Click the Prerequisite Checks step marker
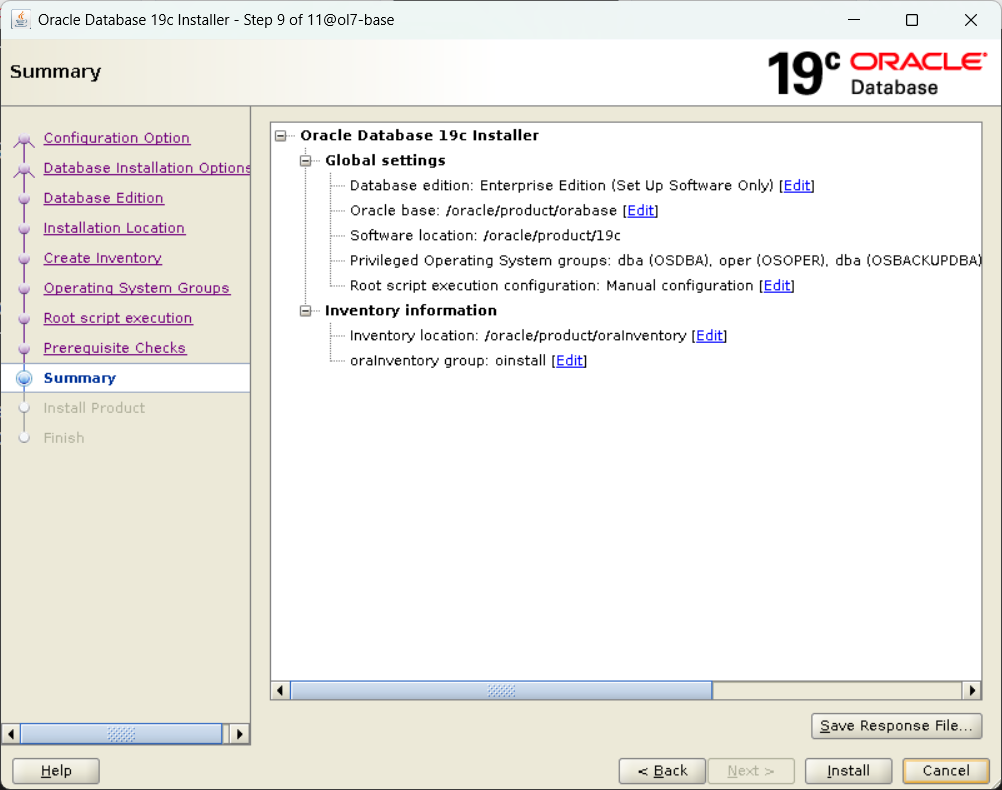 click(x=24, y=349)
